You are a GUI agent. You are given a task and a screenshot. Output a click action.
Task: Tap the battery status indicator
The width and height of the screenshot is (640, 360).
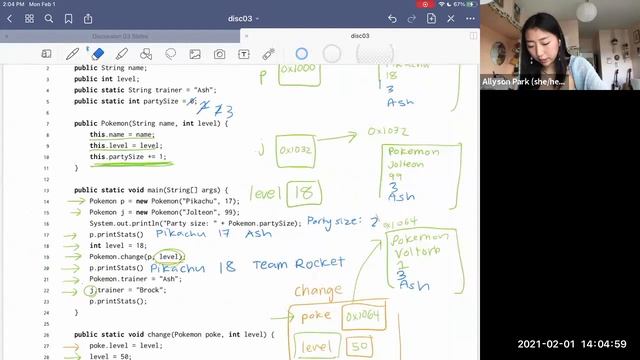pos(471,4)
